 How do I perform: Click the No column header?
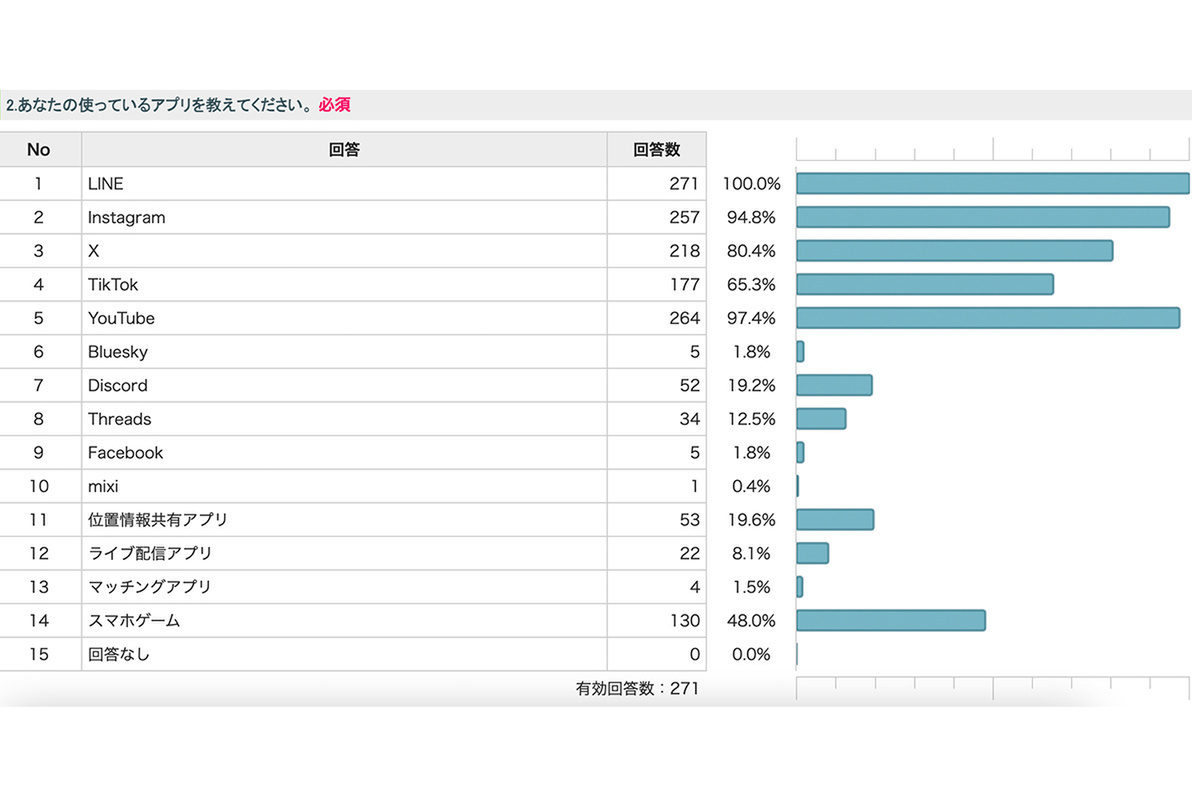point(39,150)
